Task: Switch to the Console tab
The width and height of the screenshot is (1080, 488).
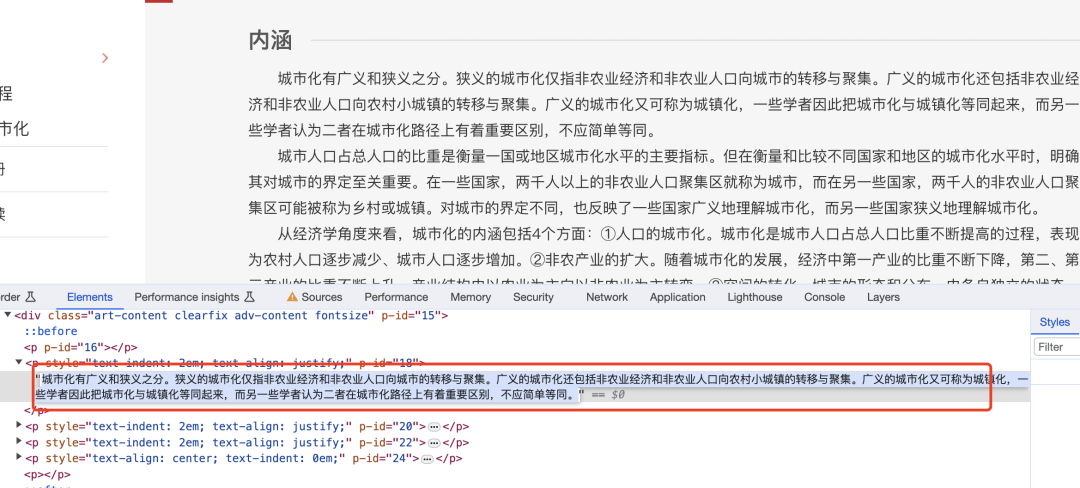Action: coord(824,297)
